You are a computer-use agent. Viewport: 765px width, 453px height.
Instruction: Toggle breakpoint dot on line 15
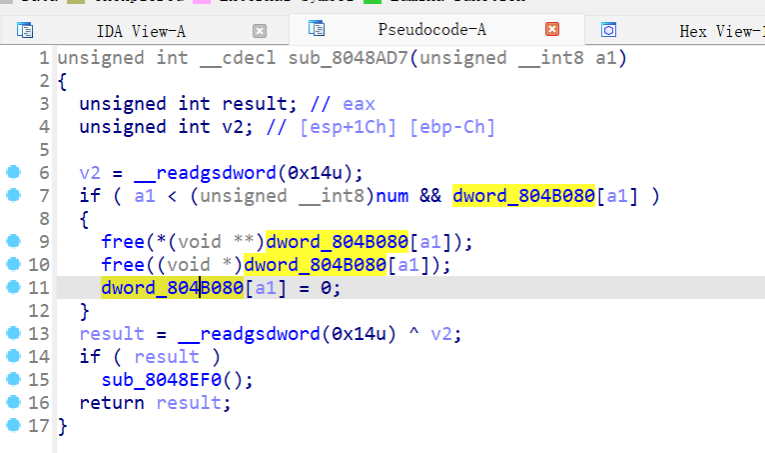click(12, 379)
